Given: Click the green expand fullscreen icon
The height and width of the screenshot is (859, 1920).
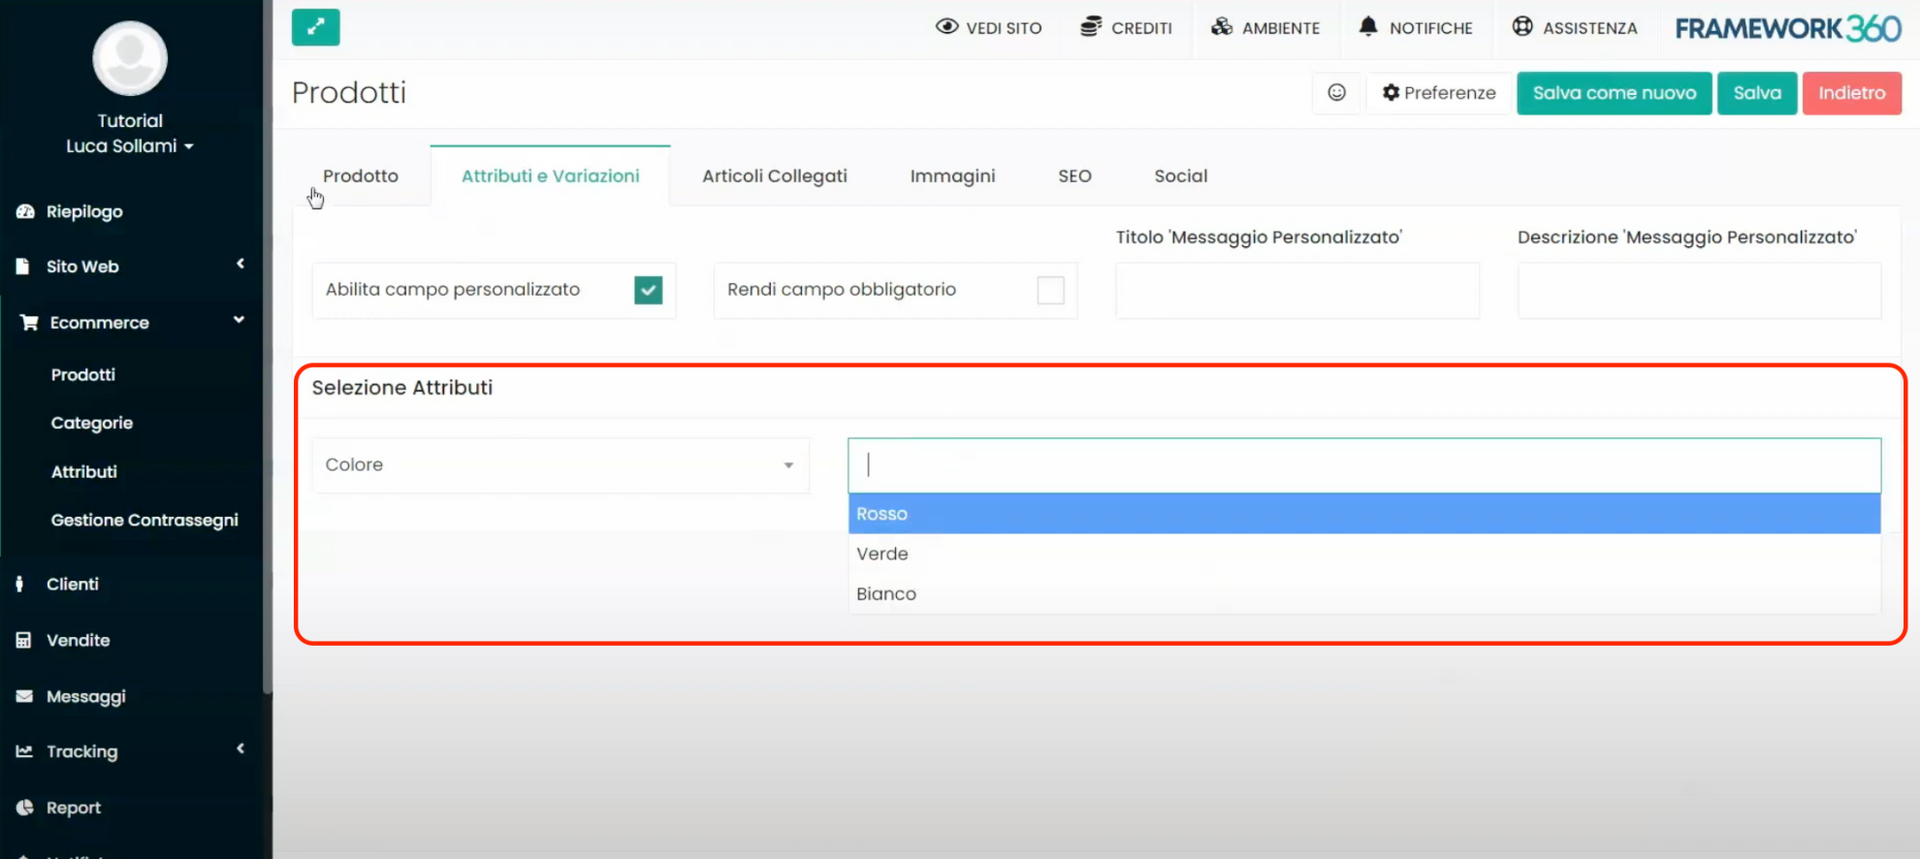Looking at the screenshot, I should coord(315,27).
